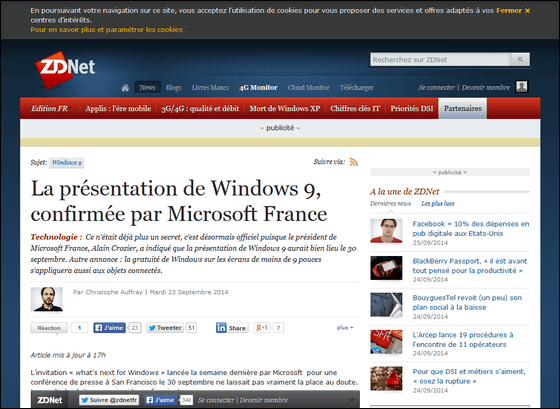Open Livres blancs menu item

[210, 88]
